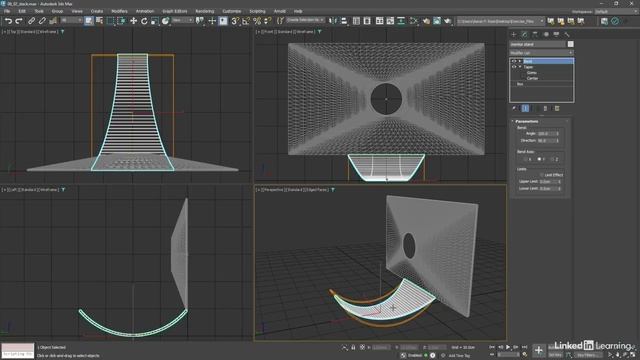This screenshot has width=640, height=360.
Task: Select the Select and Link tool
Action: [31, 21]
